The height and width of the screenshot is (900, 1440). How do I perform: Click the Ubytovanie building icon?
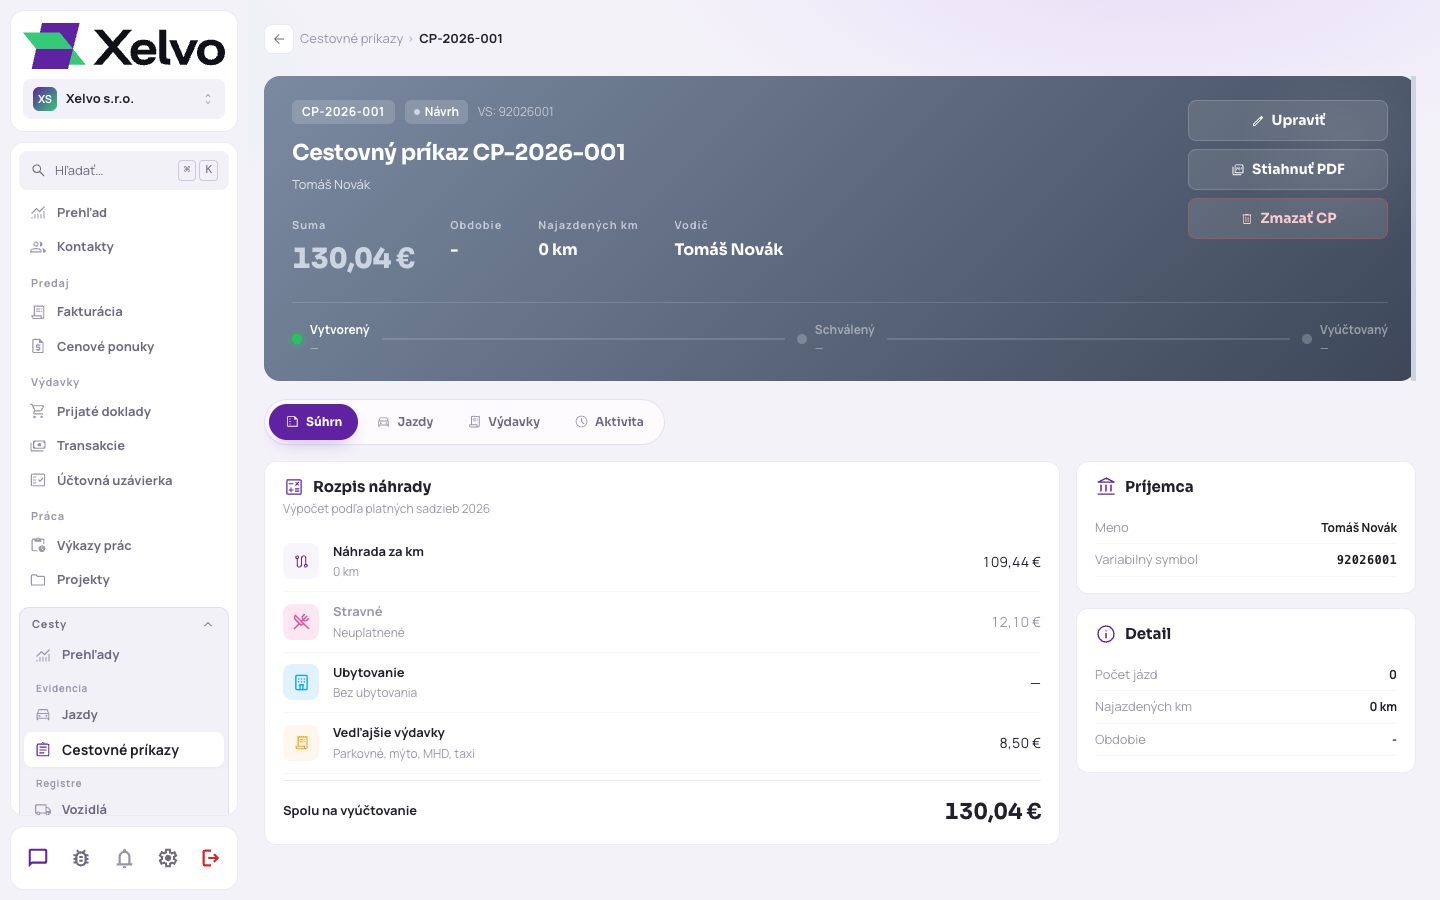point(301,682)
